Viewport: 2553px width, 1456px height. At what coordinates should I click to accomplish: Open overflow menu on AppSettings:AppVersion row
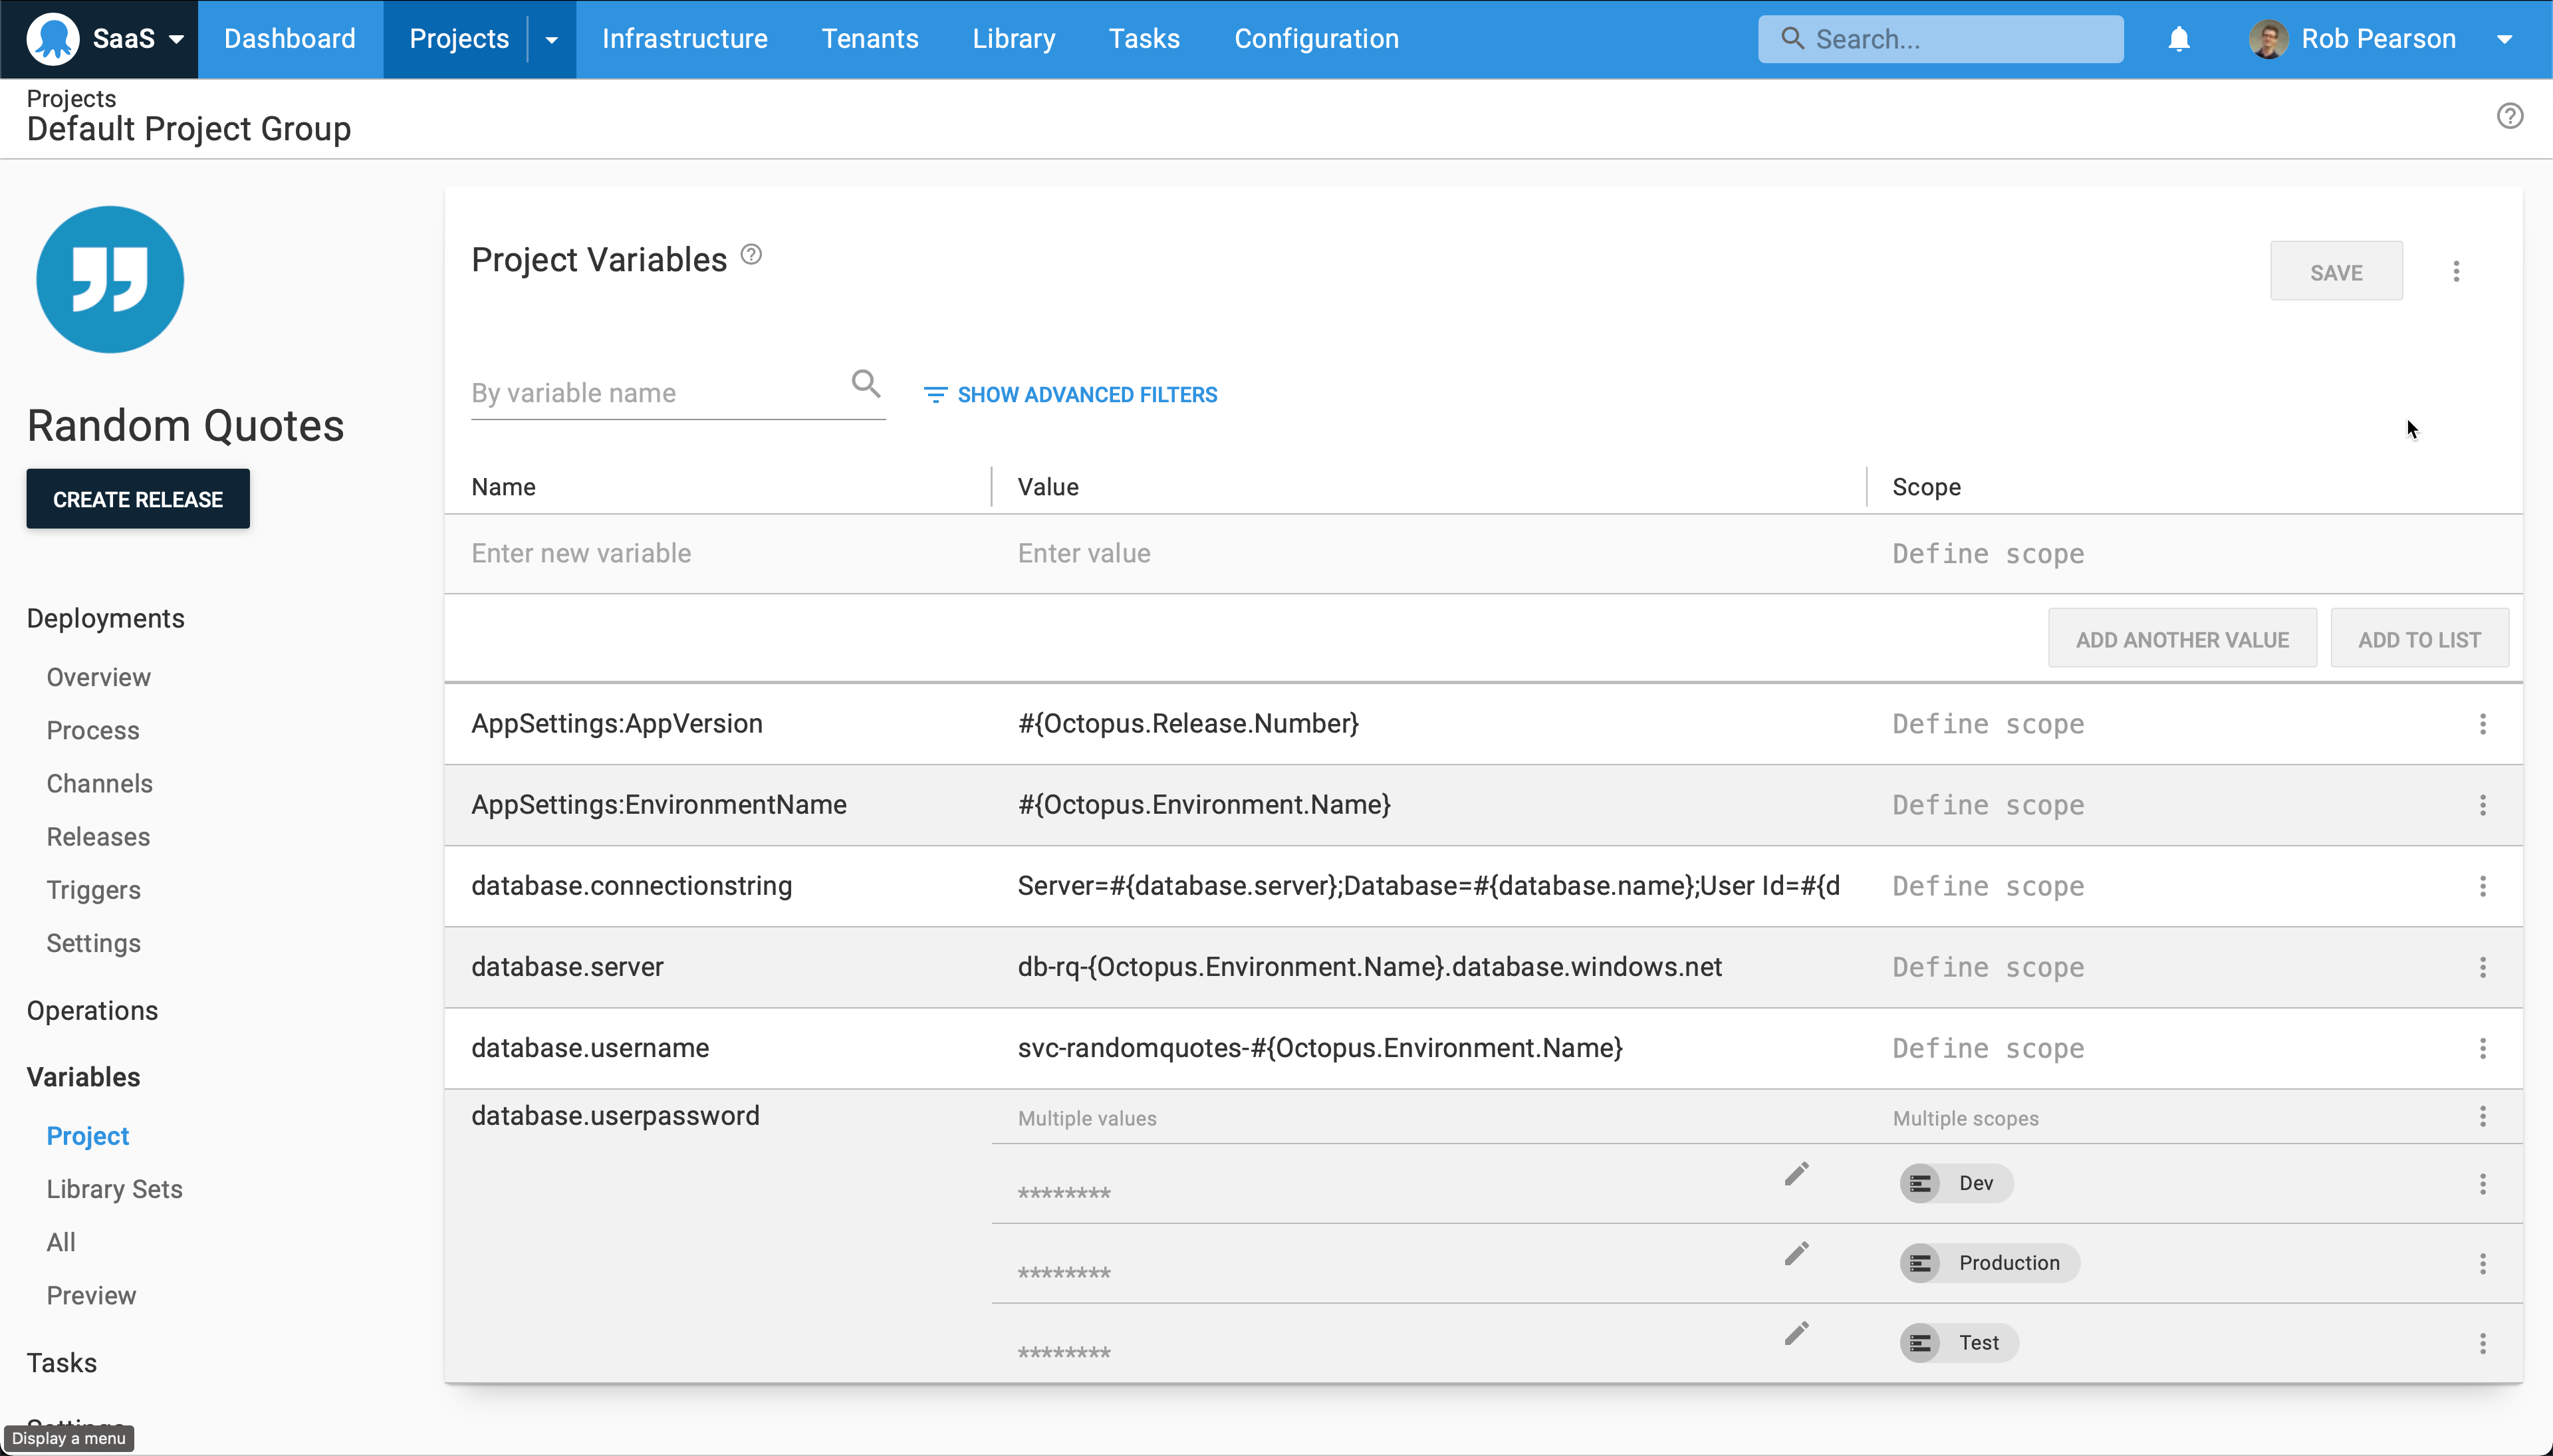pyautogui.click(x=2484, y=723)
